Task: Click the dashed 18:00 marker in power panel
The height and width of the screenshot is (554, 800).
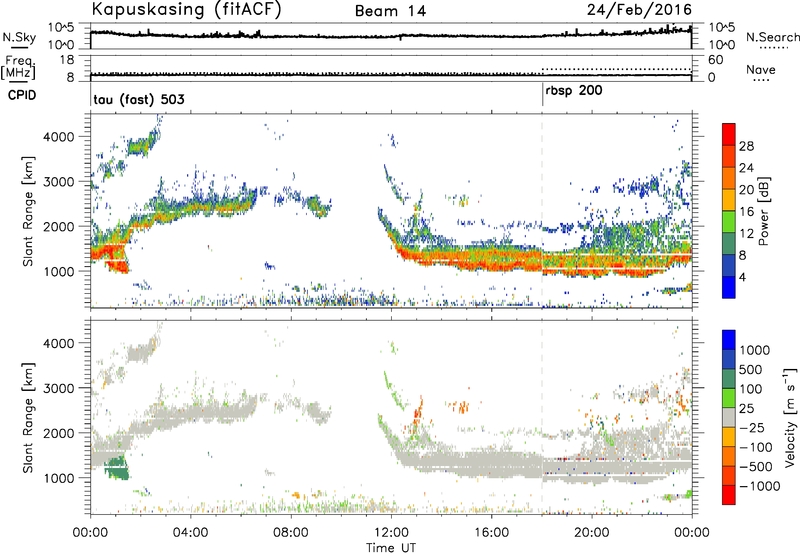Action: (542, 211)
